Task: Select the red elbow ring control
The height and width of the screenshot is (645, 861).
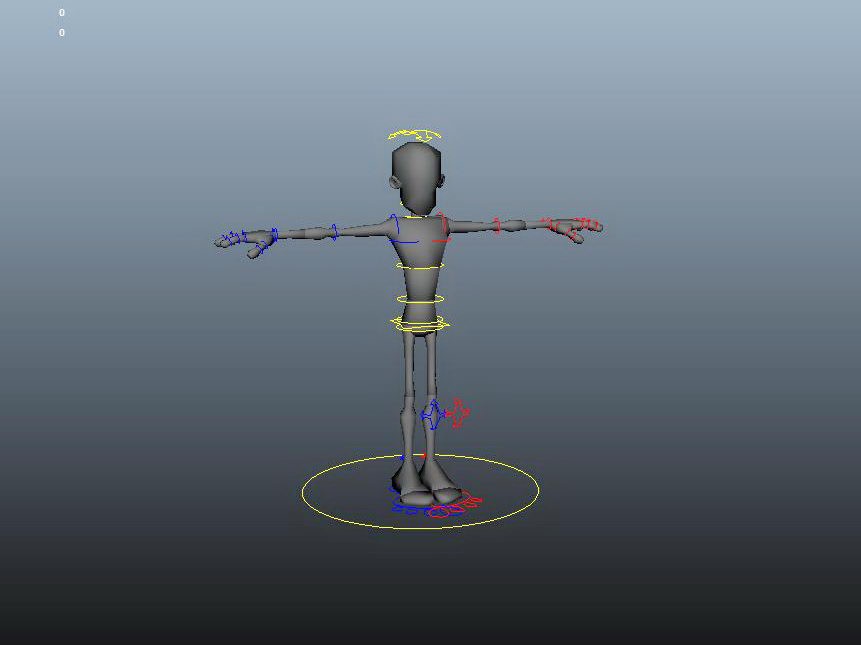Action: pos(497,226)
